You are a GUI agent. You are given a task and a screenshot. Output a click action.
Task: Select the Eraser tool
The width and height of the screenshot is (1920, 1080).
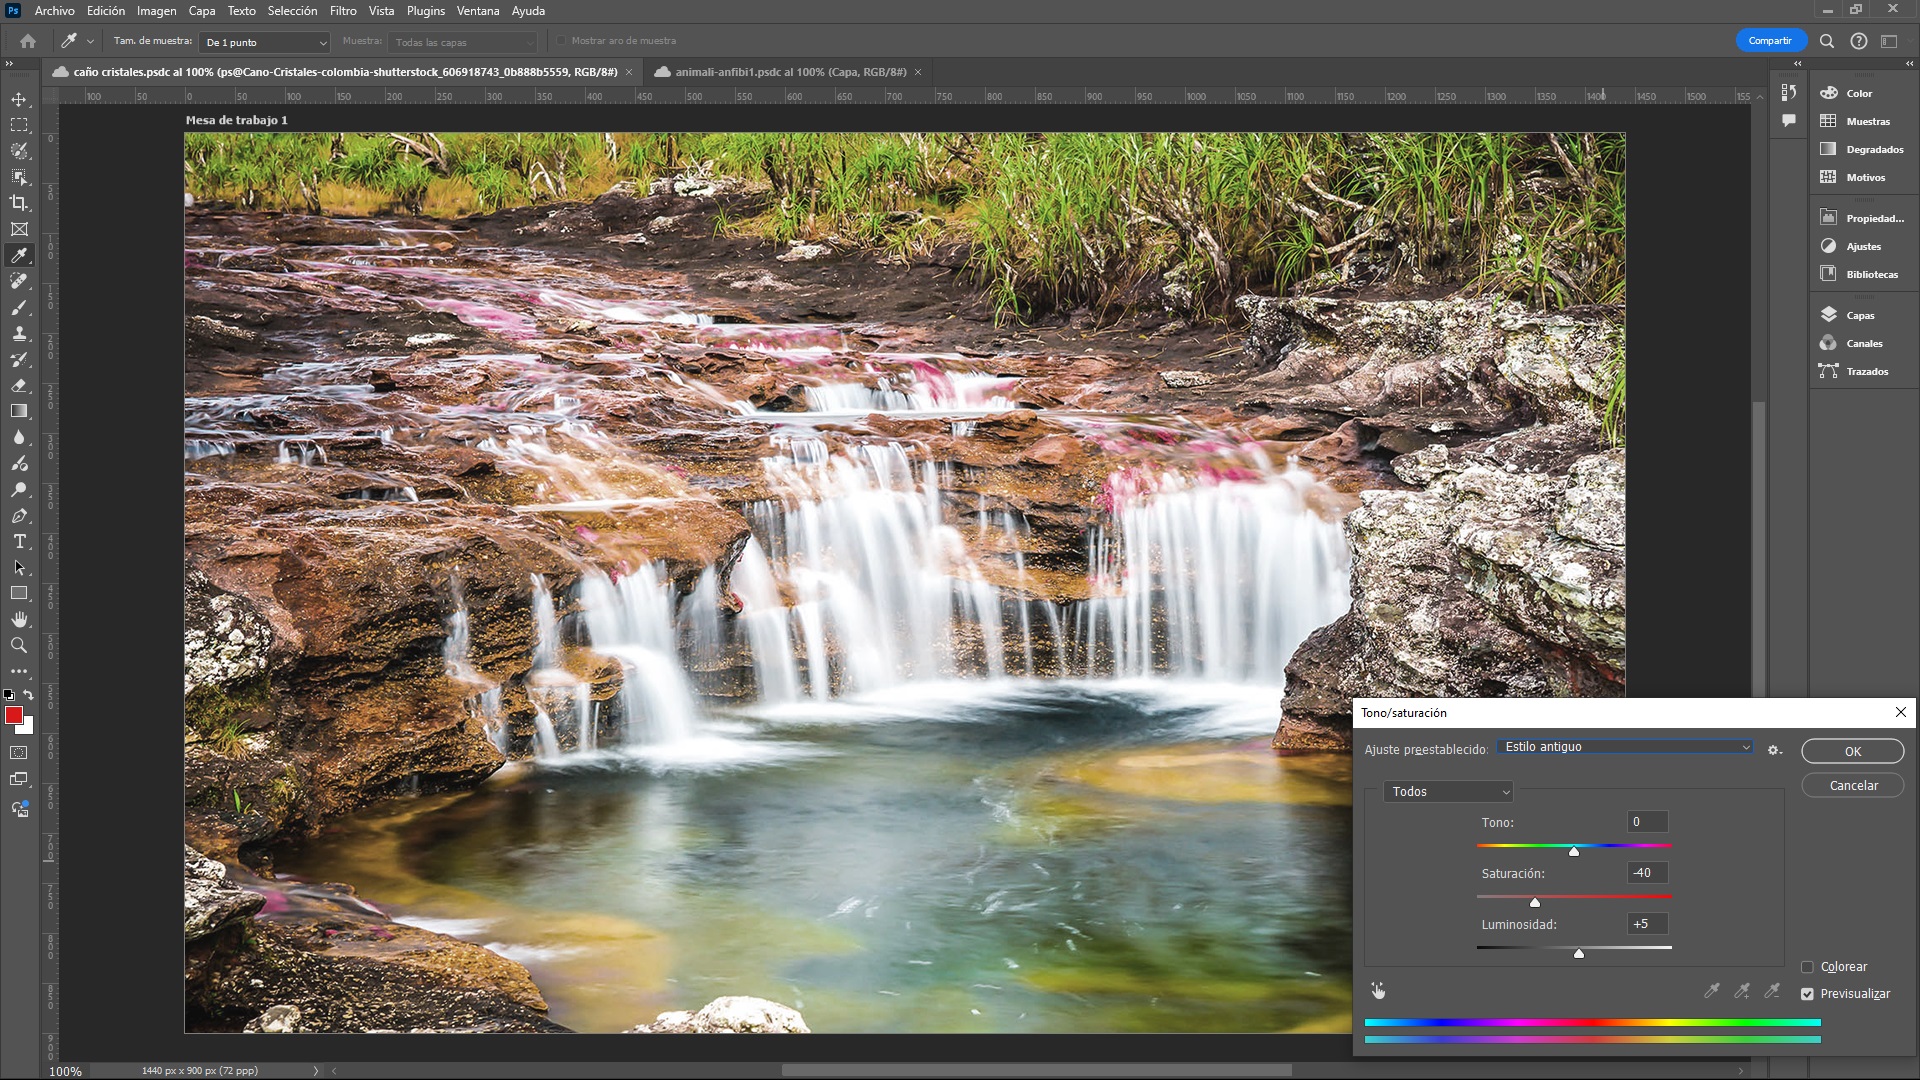(19, 386)
